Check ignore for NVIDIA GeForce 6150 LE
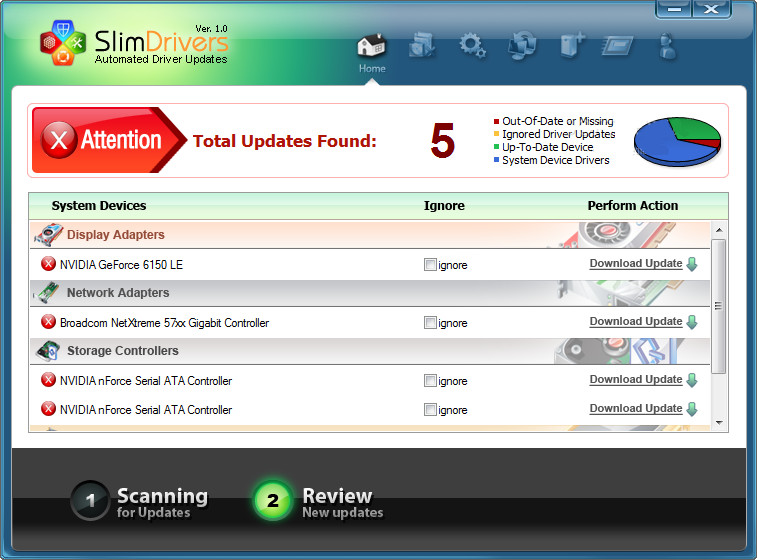The height and width of the screenshot is (560, 757). point(430,265)
